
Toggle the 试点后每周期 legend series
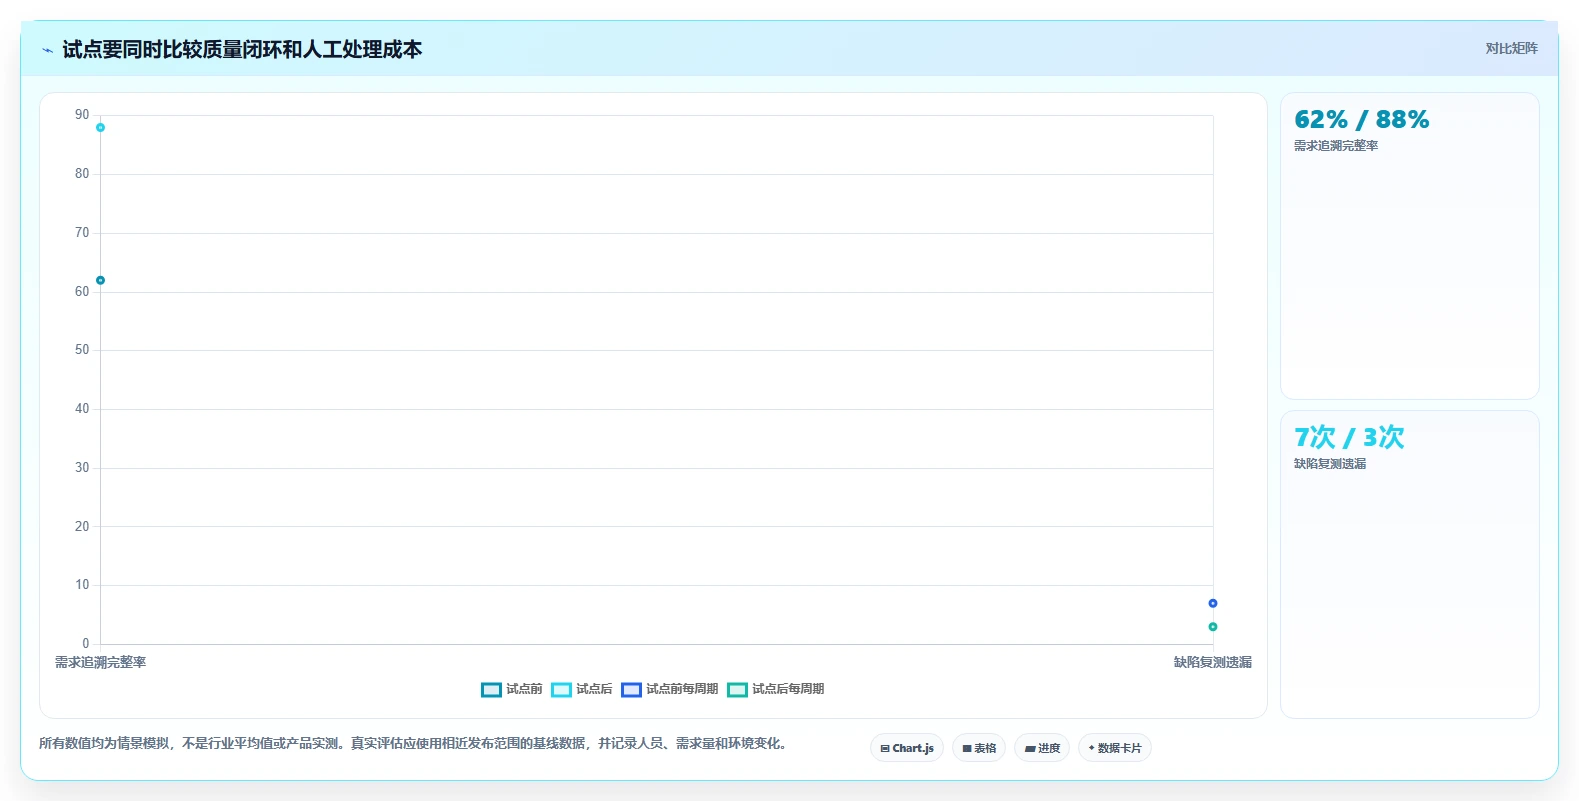(775, 689)
